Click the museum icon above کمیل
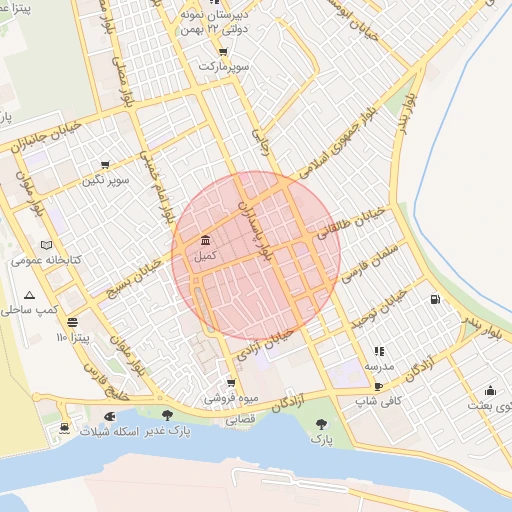The width and height of the screenshot is (512, 512). [x=206, y=240]
